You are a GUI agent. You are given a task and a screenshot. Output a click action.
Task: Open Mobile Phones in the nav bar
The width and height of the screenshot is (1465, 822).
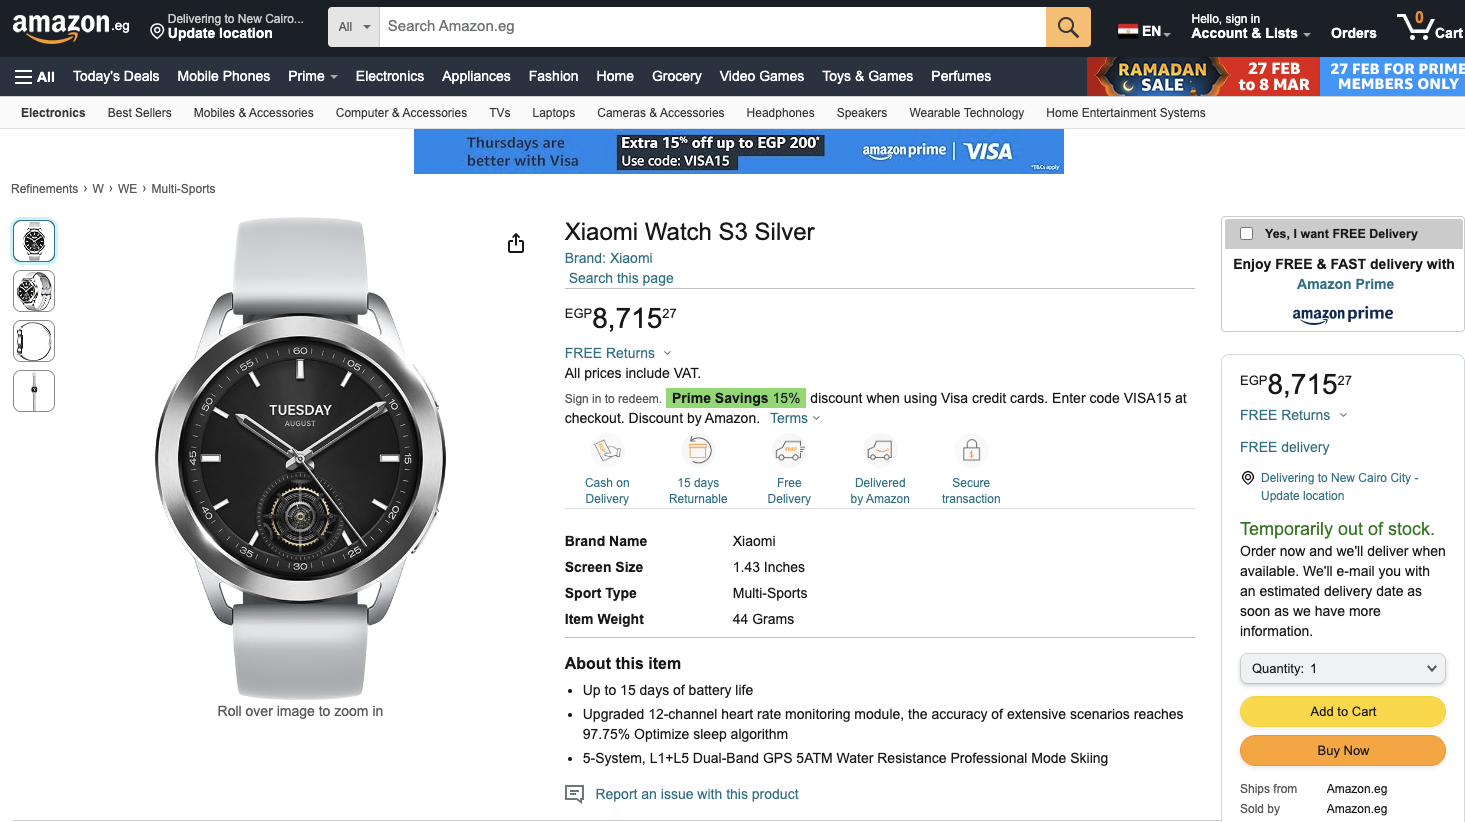pyautogui.click(x=224, y=76)
